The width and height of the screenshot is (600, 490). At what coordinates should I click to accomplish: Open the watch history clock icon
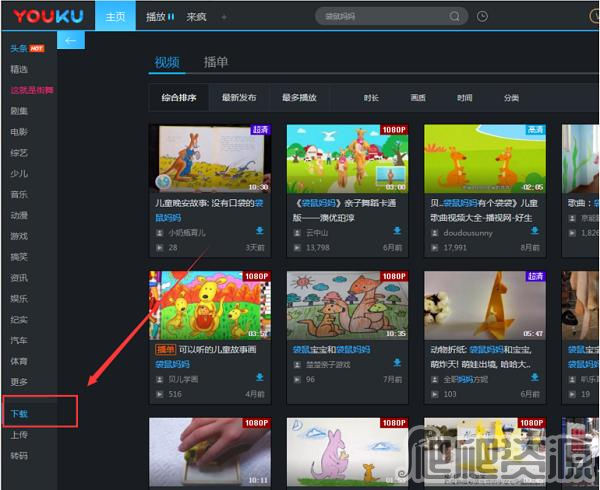[x=482, y=16]
